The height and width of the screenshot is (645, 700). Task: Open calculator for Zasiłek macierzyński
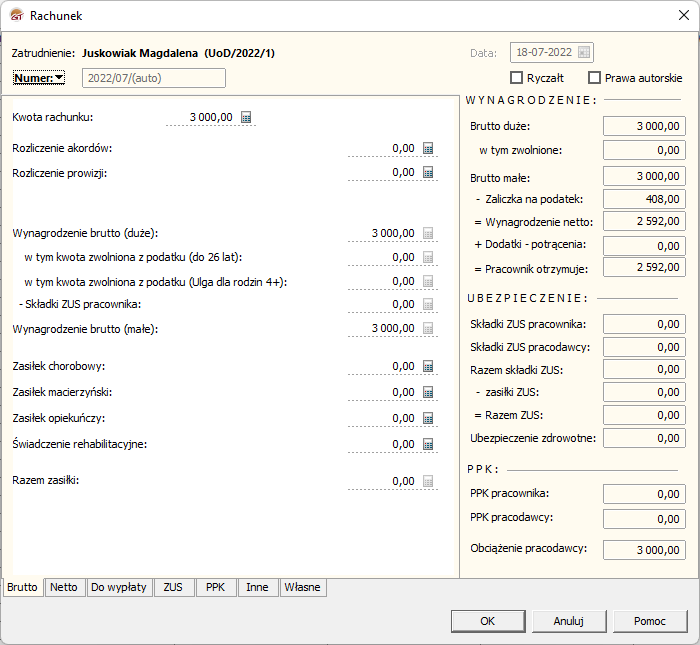[x=428, y=392]
